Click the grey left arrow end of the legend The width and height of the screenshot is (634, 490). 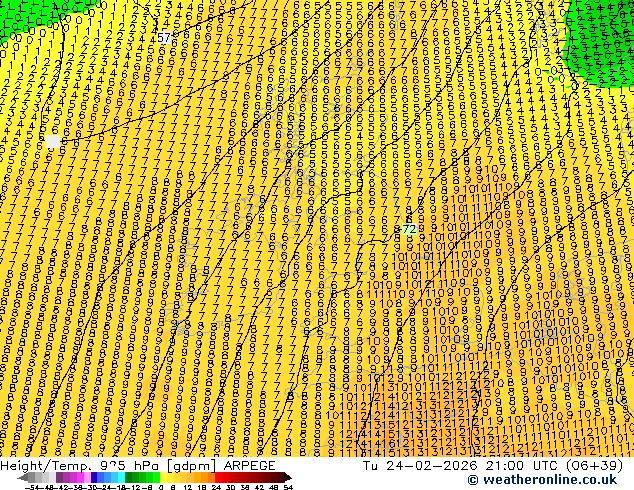[x=23, y=477]
